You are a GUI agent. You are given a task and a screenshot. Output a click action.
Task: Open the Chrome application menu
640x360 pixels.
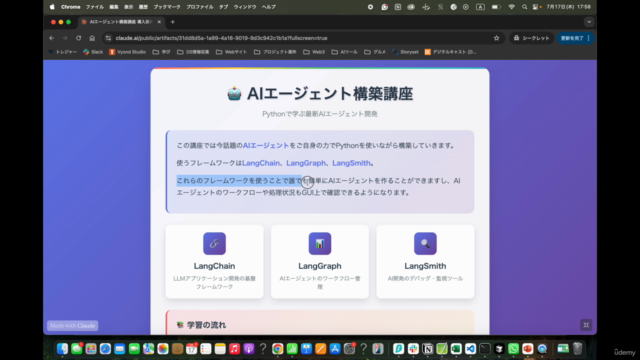point(71,7)
